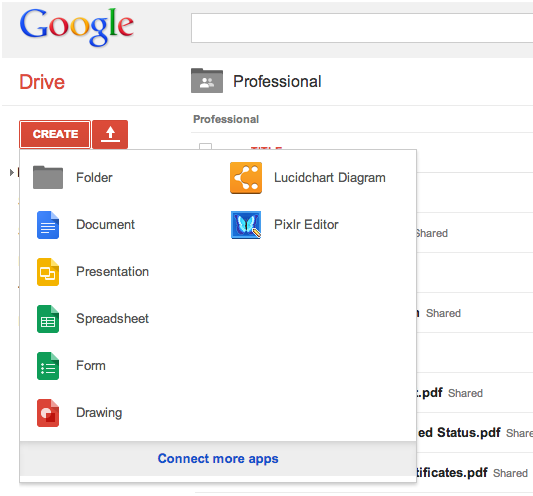
Task: Open the file ending in 'tificates.pdf'
Action: 452,473
